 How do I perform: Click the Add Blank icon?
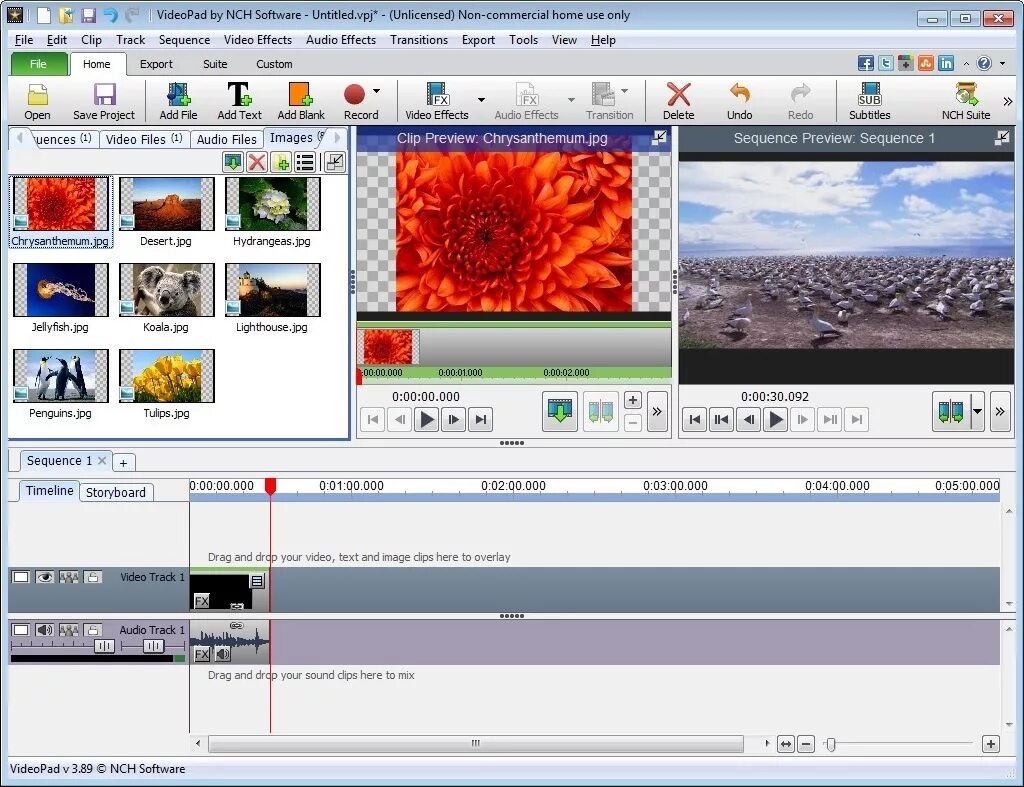click(300, 101)
